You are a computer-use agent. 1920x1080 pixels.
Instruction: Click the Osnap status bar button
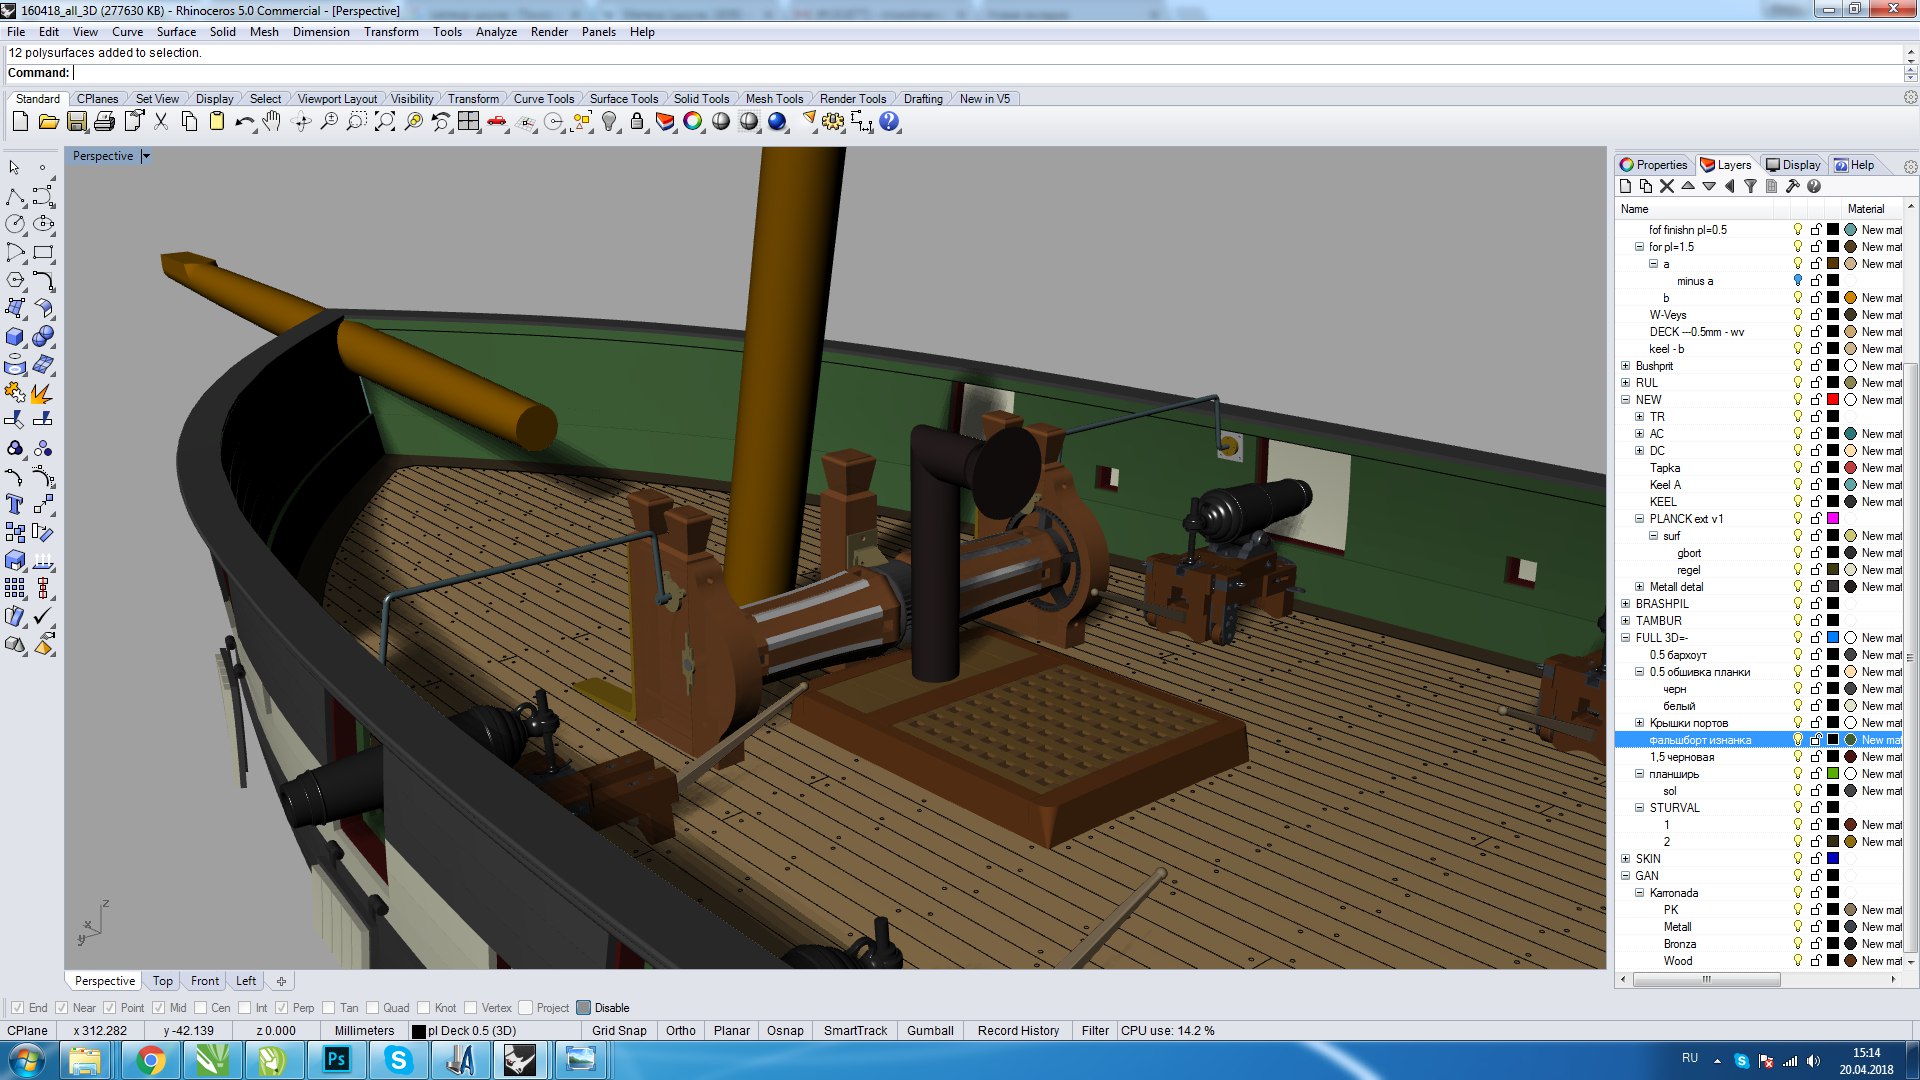(785, 1031)
